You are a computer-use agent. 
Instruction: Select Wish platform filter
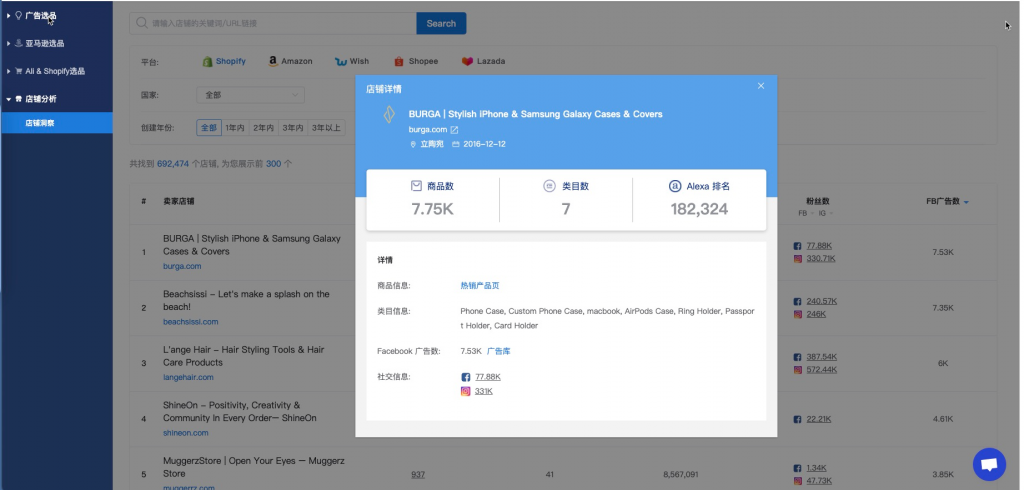click(x=352, y=61)
